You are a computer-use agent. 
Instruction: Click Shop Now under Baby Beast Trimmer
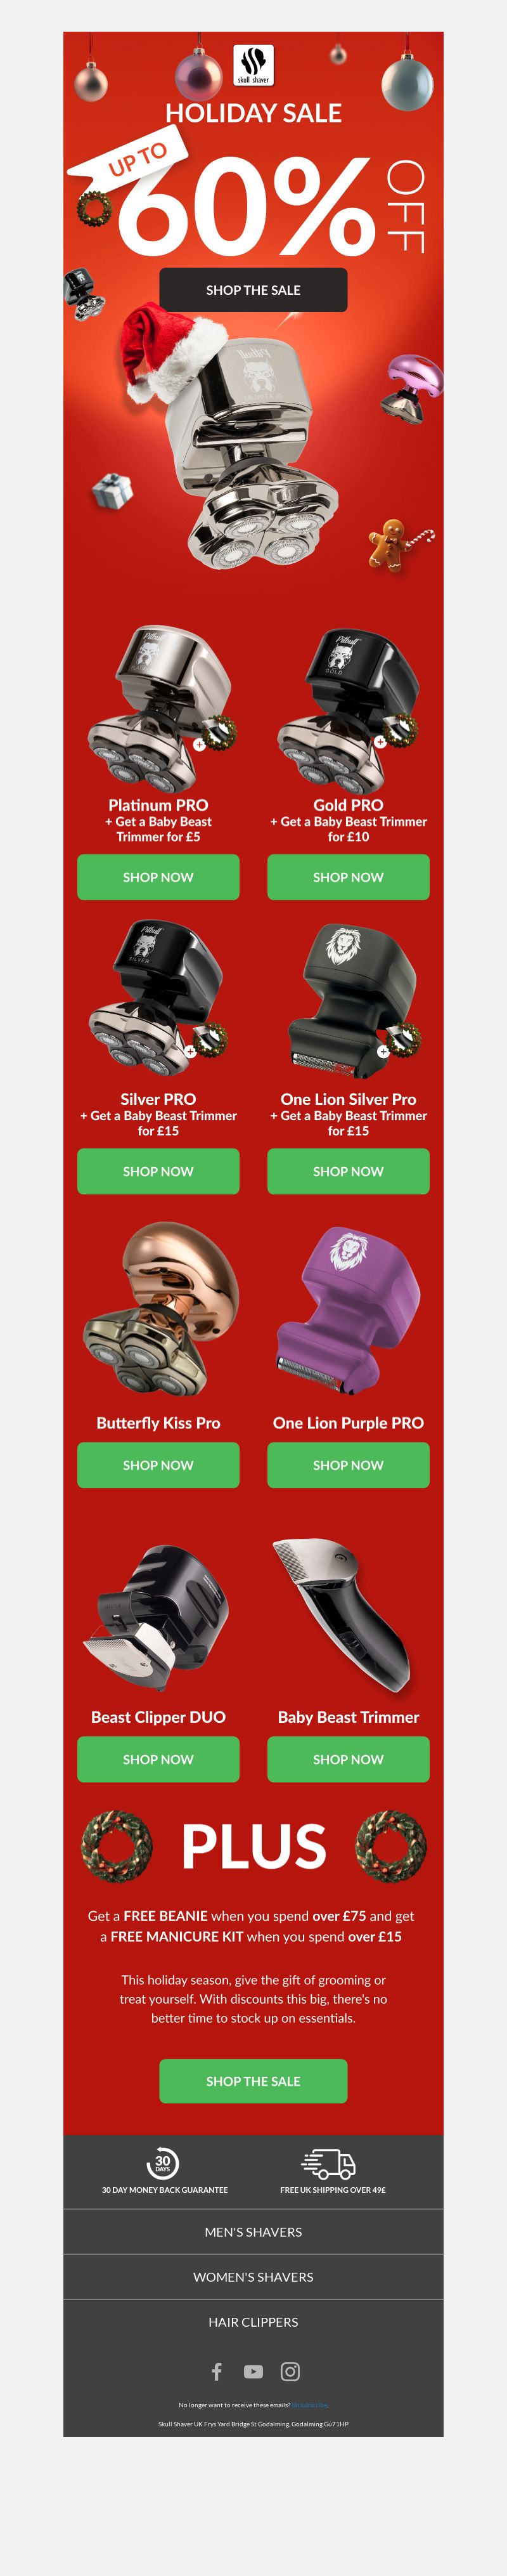click(x=348, y=1759)
